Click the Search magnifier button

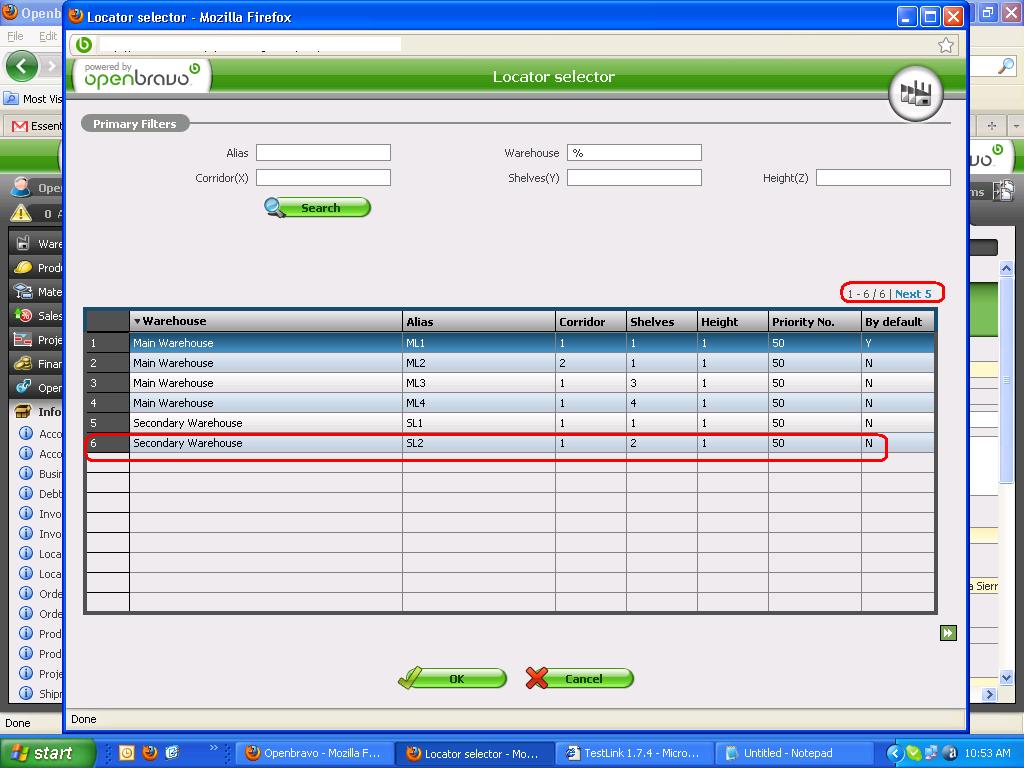[318, 207]
